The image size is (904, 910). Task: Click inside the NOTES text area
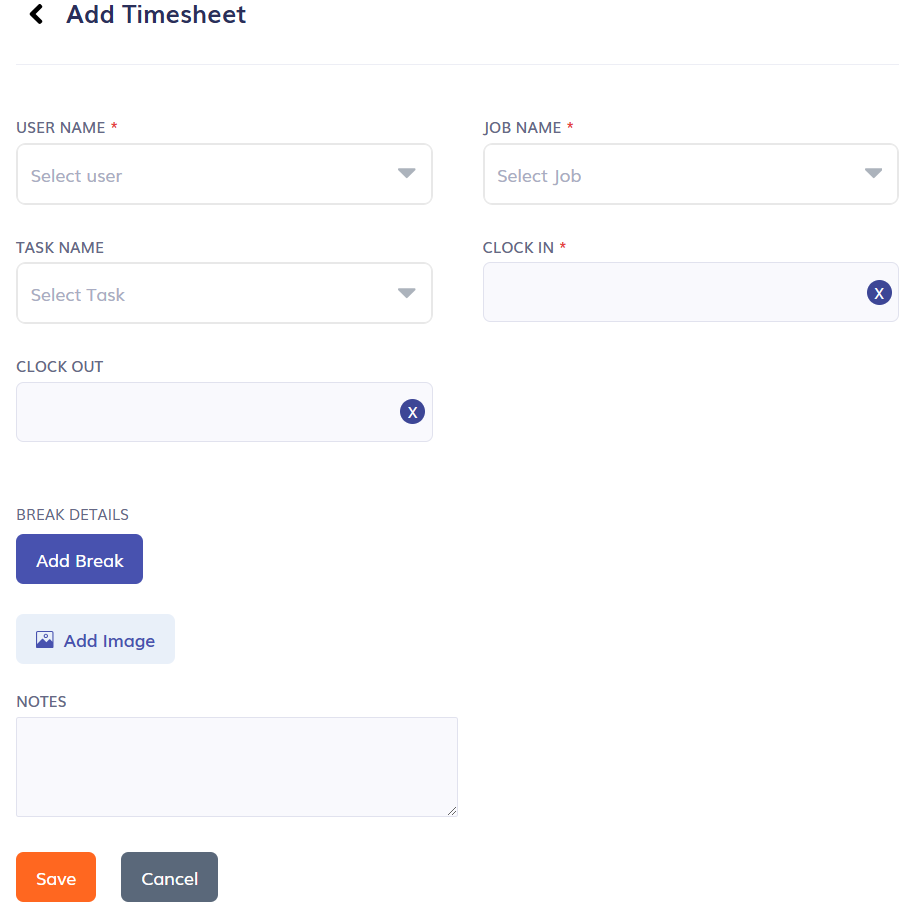(x=236, y=766)
